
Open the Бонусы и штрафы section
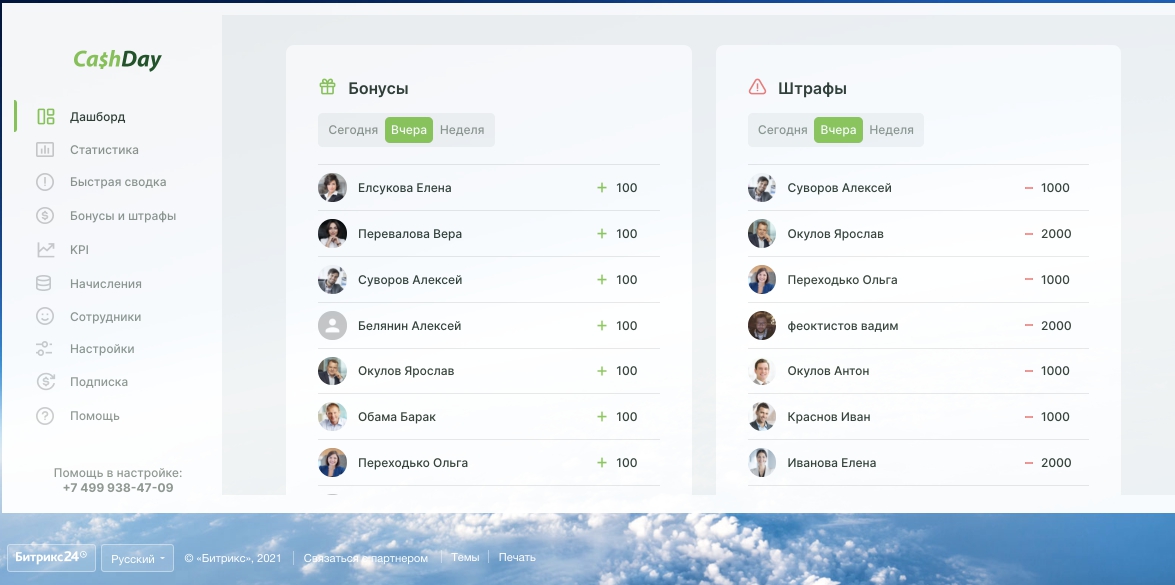[123, 216]
